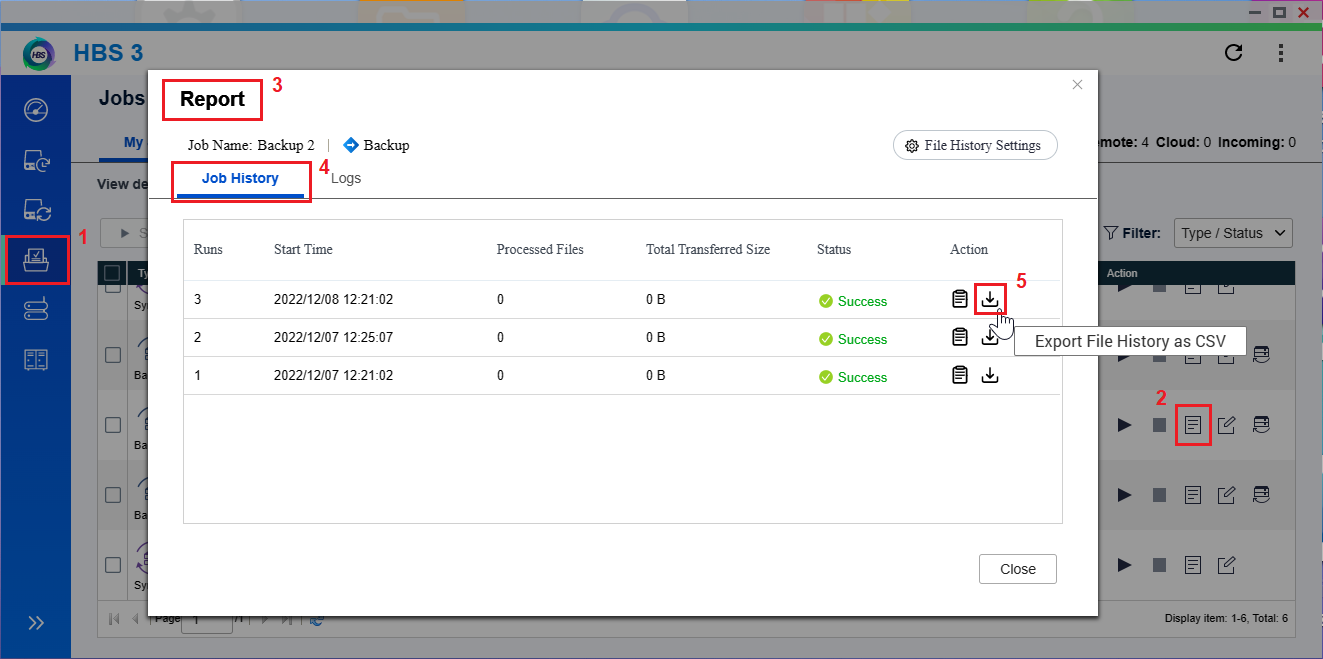Tick the select-all checkbox in jobs header

113,273
